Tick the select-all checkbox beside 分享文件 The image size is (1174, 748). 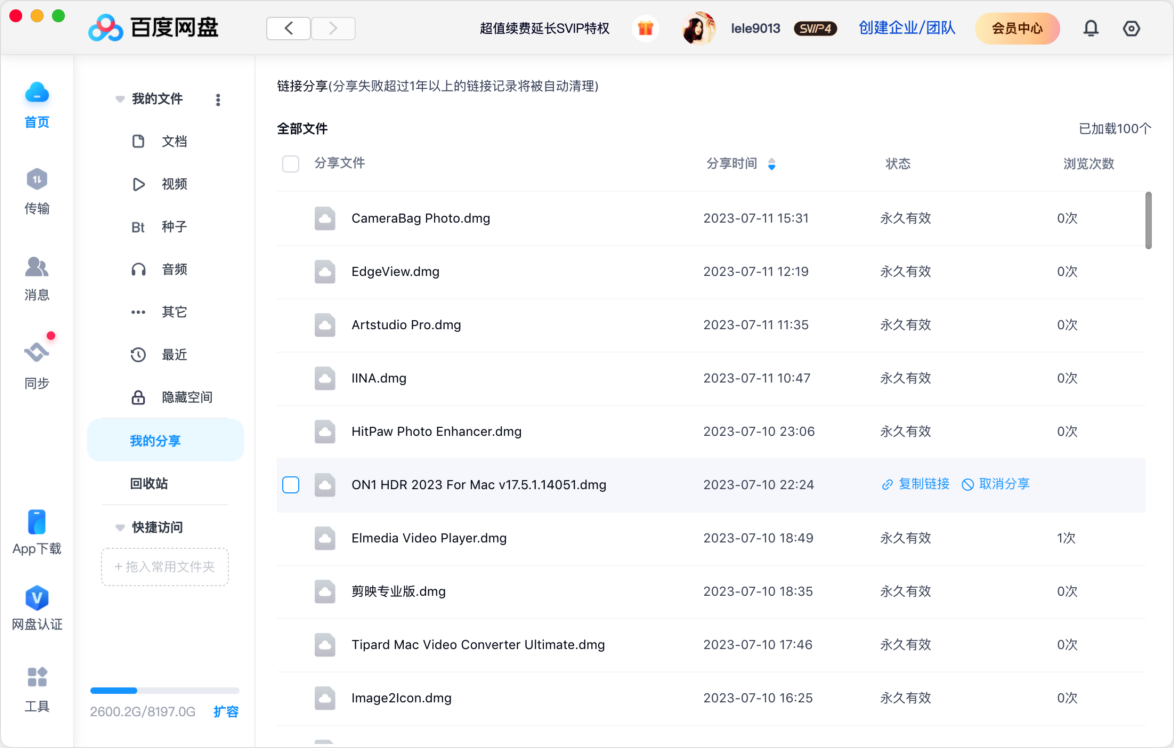point(291,164)
